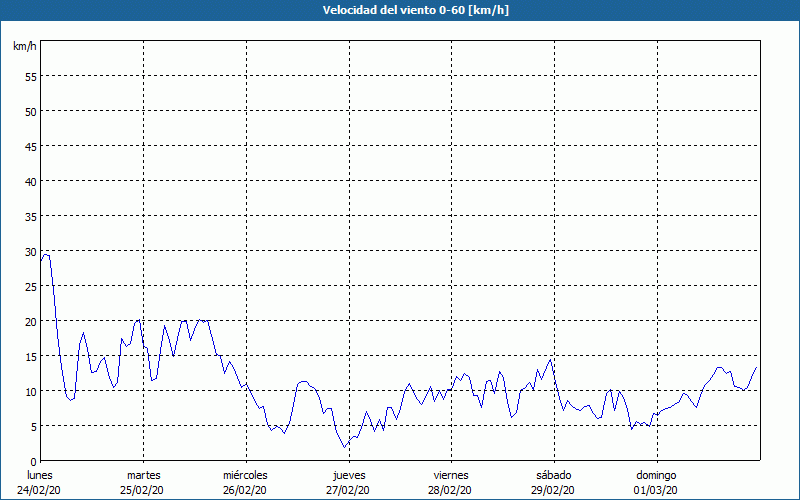Select the 5 value on the y-axis

34,427
